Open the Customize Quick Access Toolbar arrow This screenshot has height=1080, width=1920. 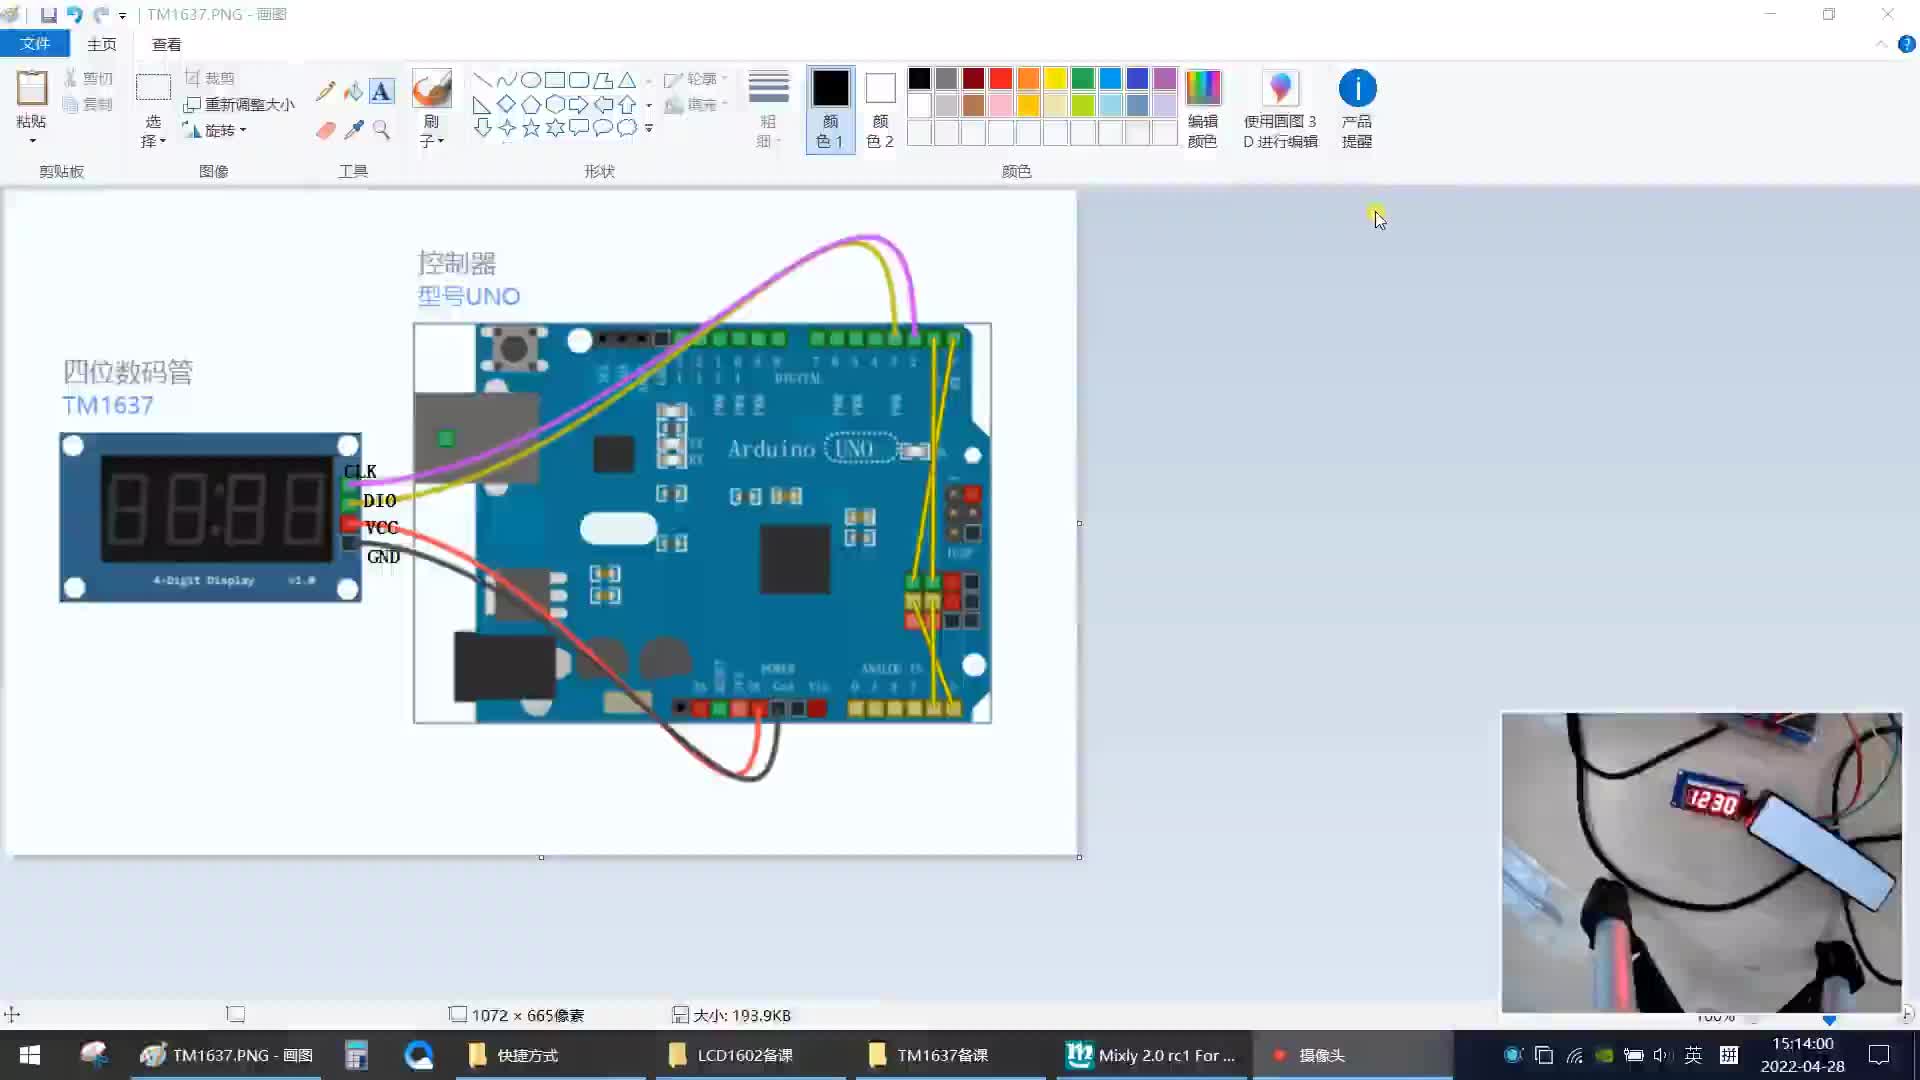point(122,16)
